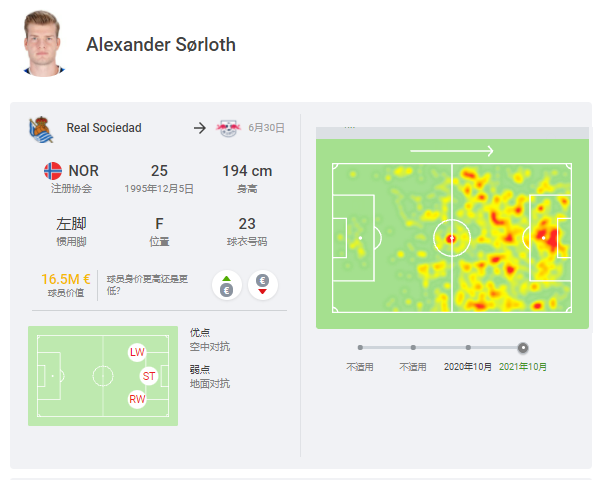
Task: Click the 2020年10月 date label
Action: (468, 367)
